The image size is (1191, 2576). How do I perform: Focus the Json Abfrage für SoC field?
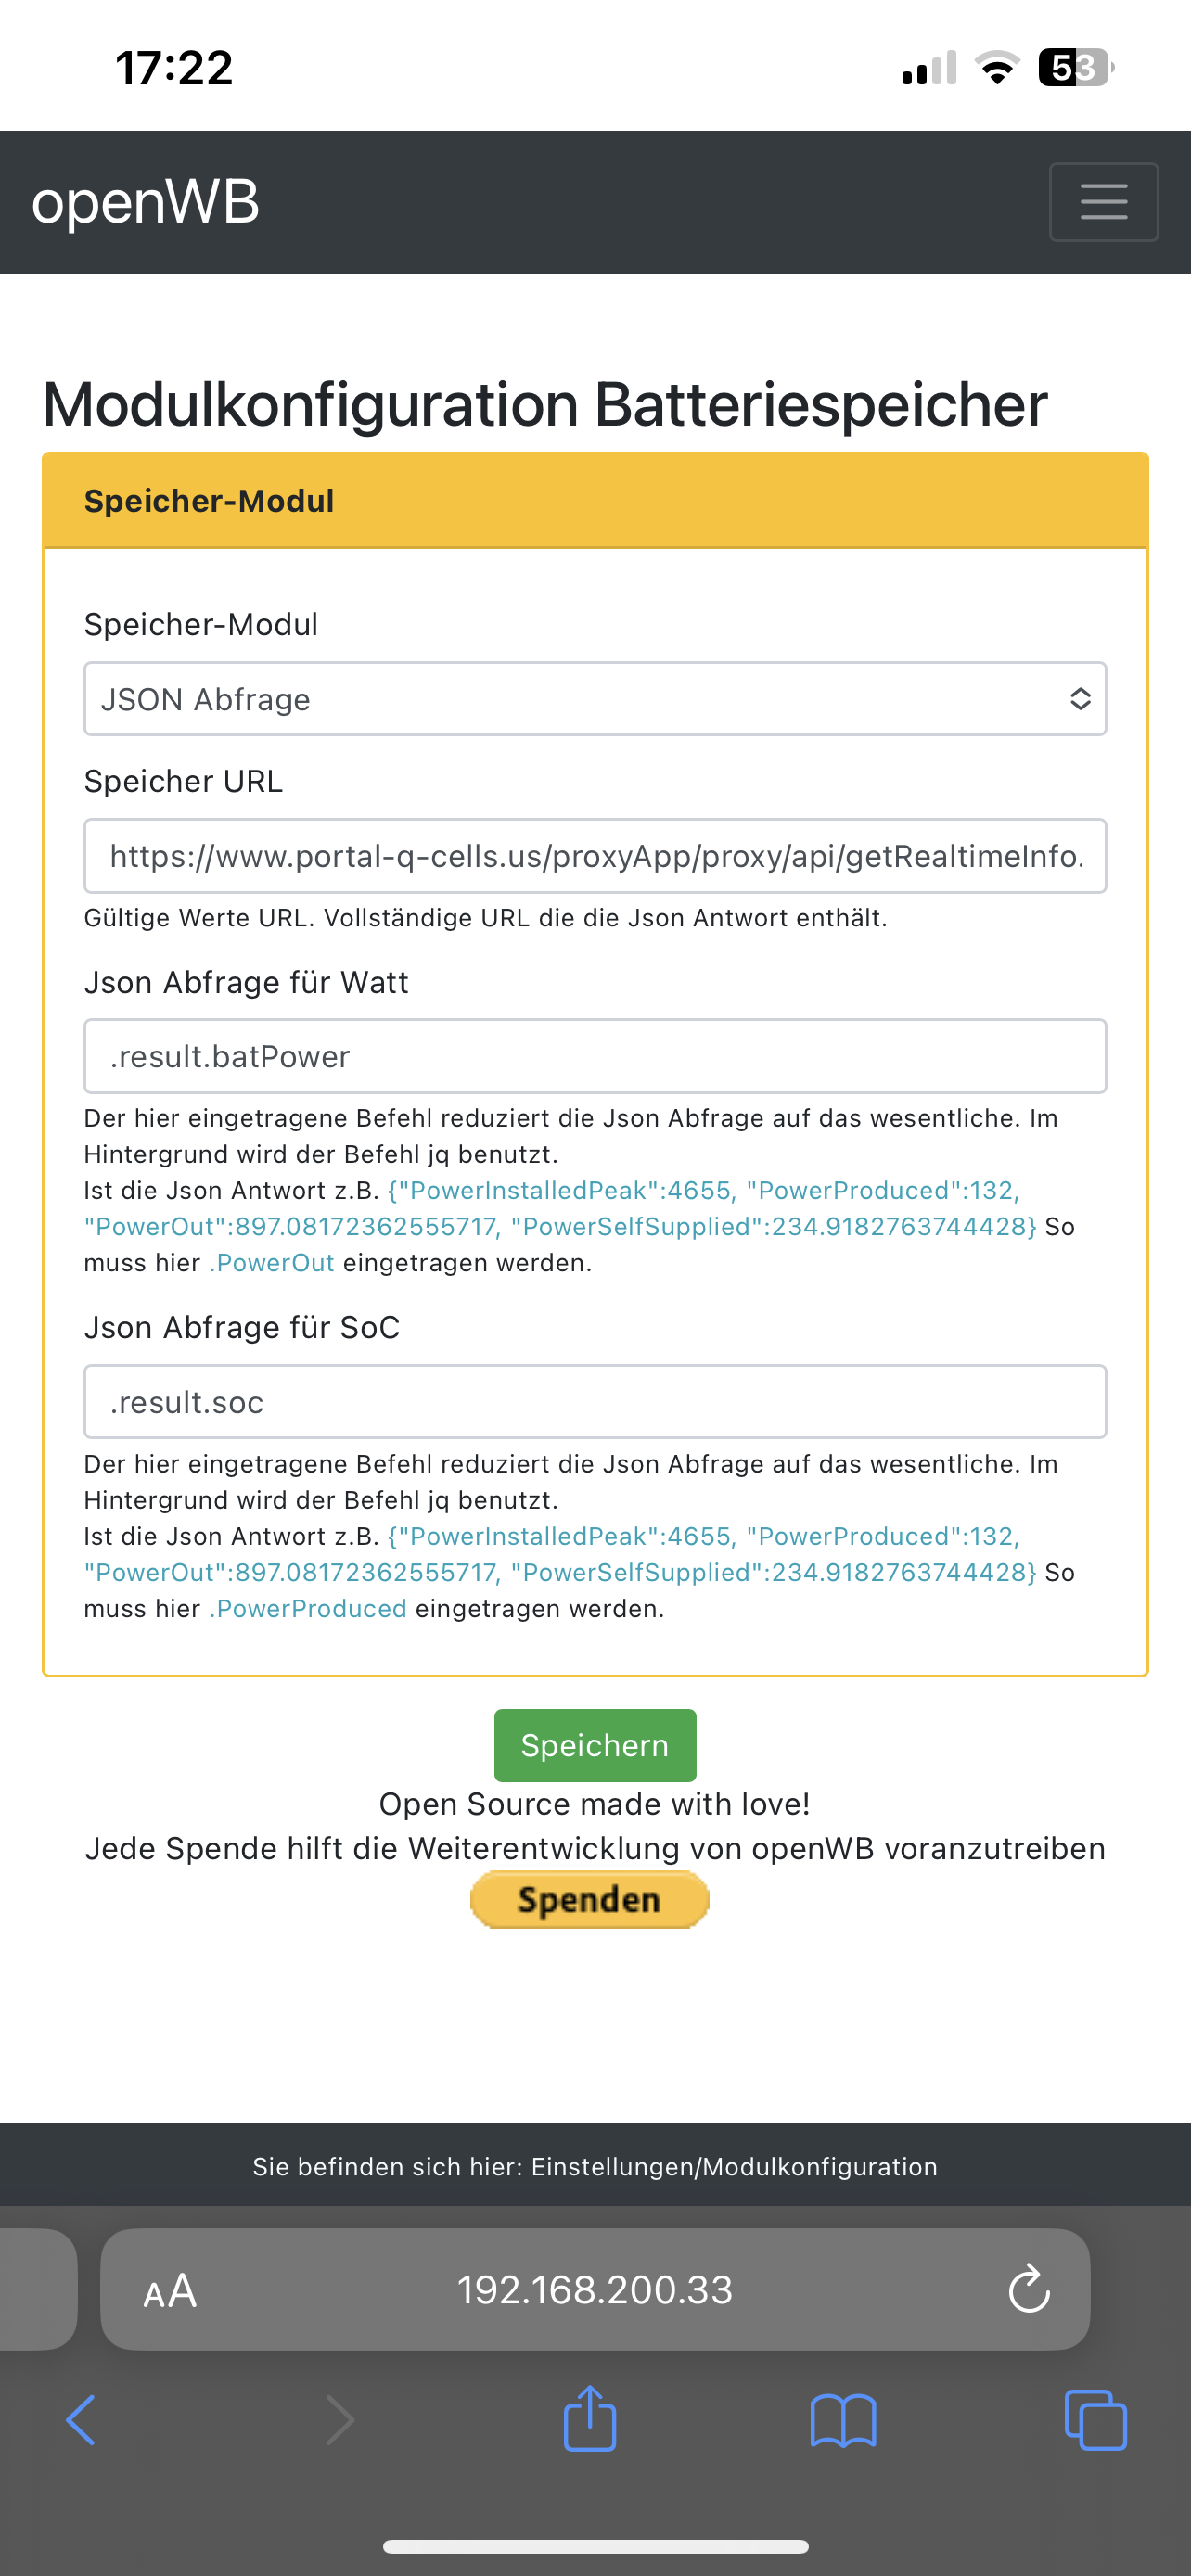[595, 1402]
